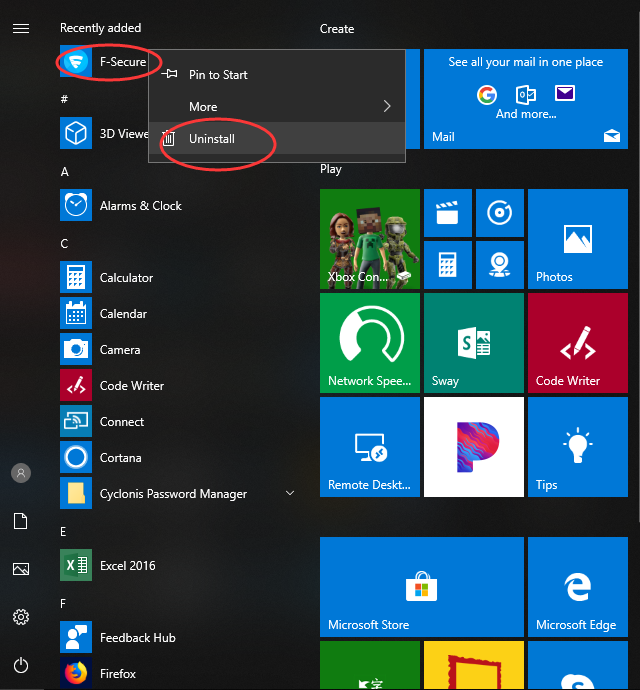Click the E letter group header
640x690 pixels.
63,532
